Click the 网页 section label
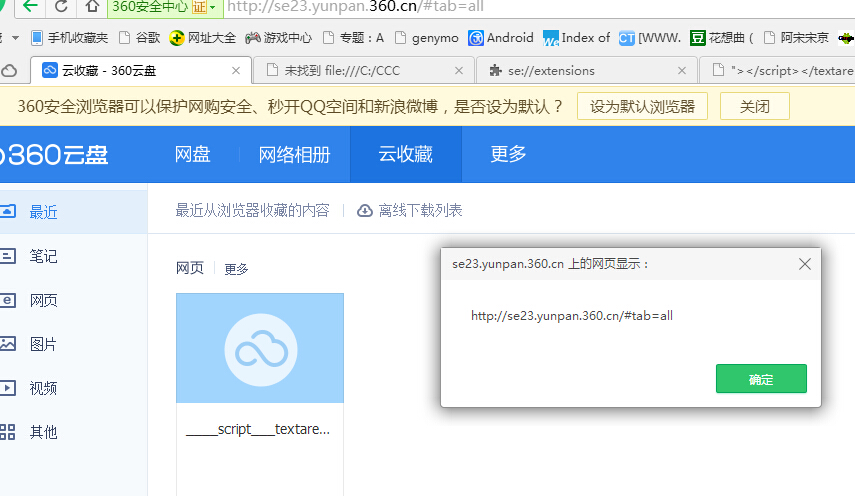This screenshot has height=496, width=855. click(x=190, y=268)
